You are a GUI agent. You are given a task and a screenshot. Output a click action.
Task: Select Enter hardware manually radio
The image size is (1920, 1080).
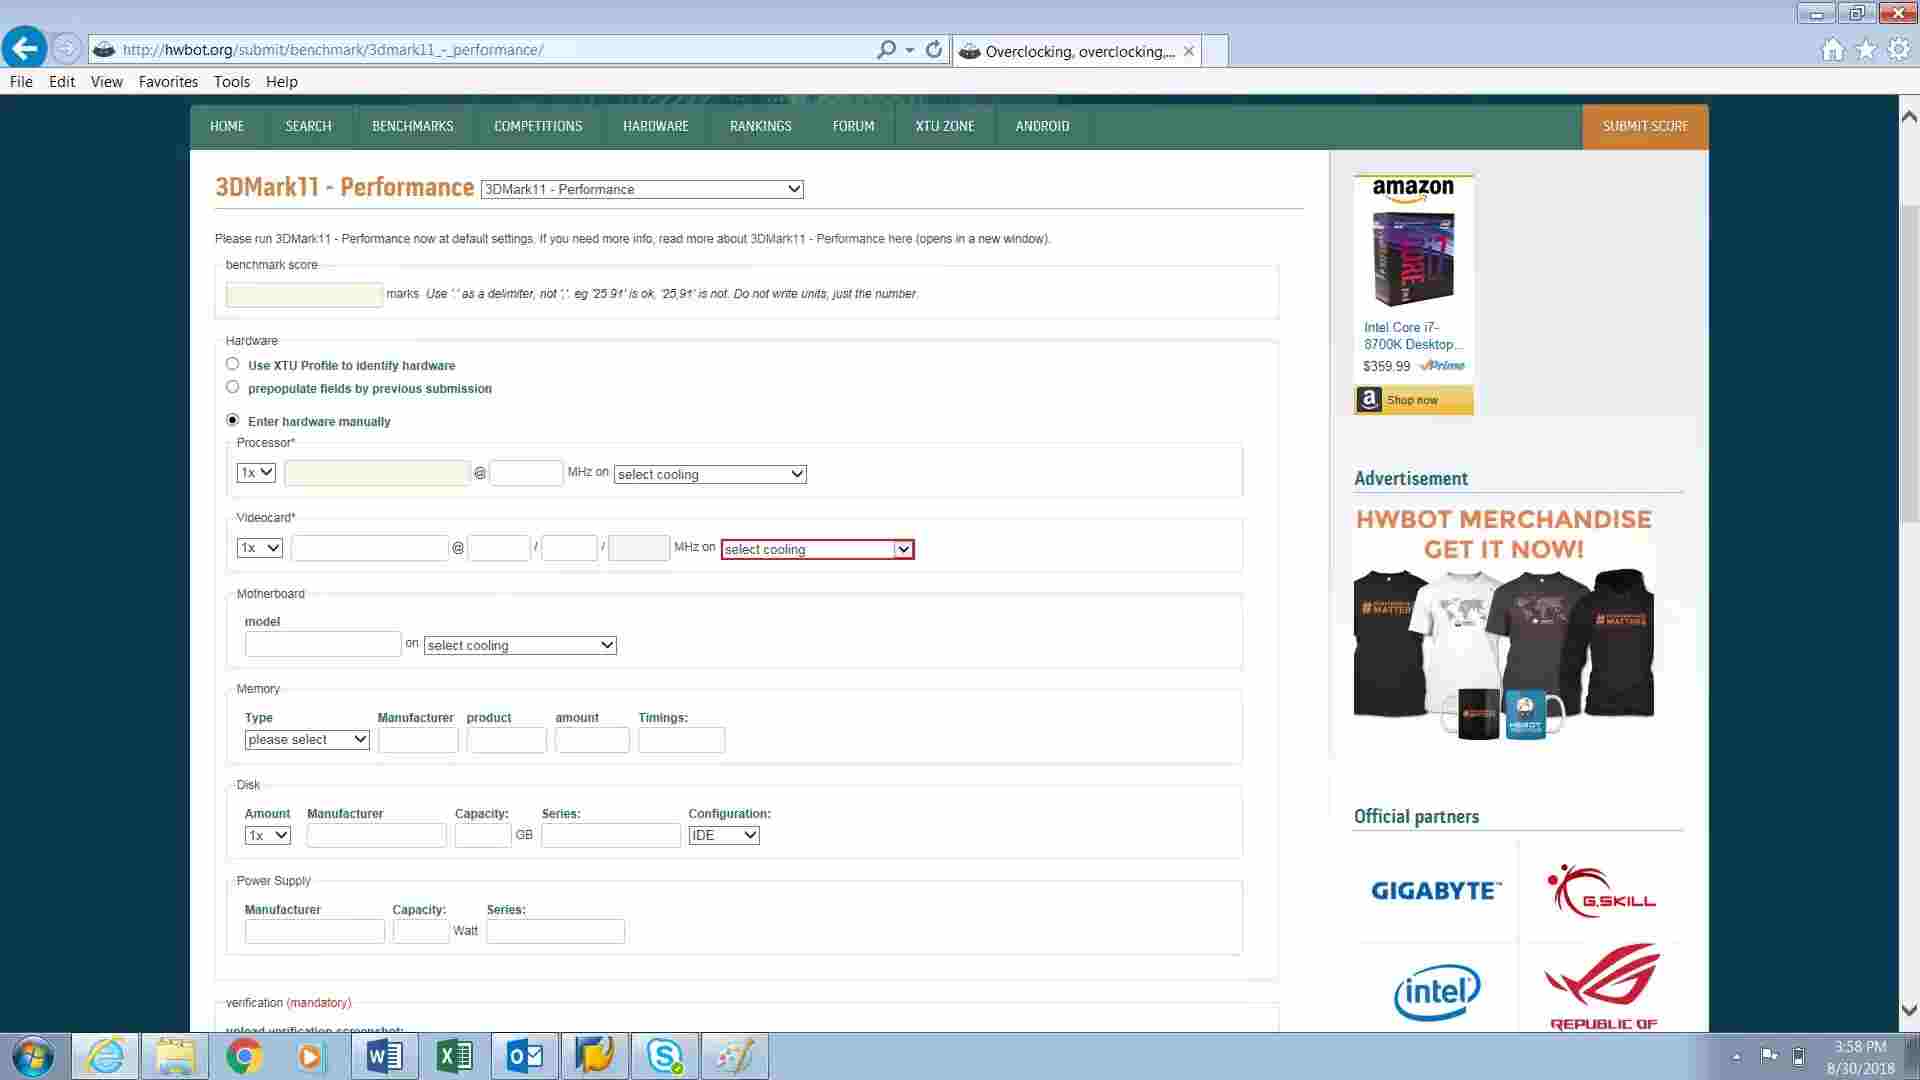pos(233,420)
